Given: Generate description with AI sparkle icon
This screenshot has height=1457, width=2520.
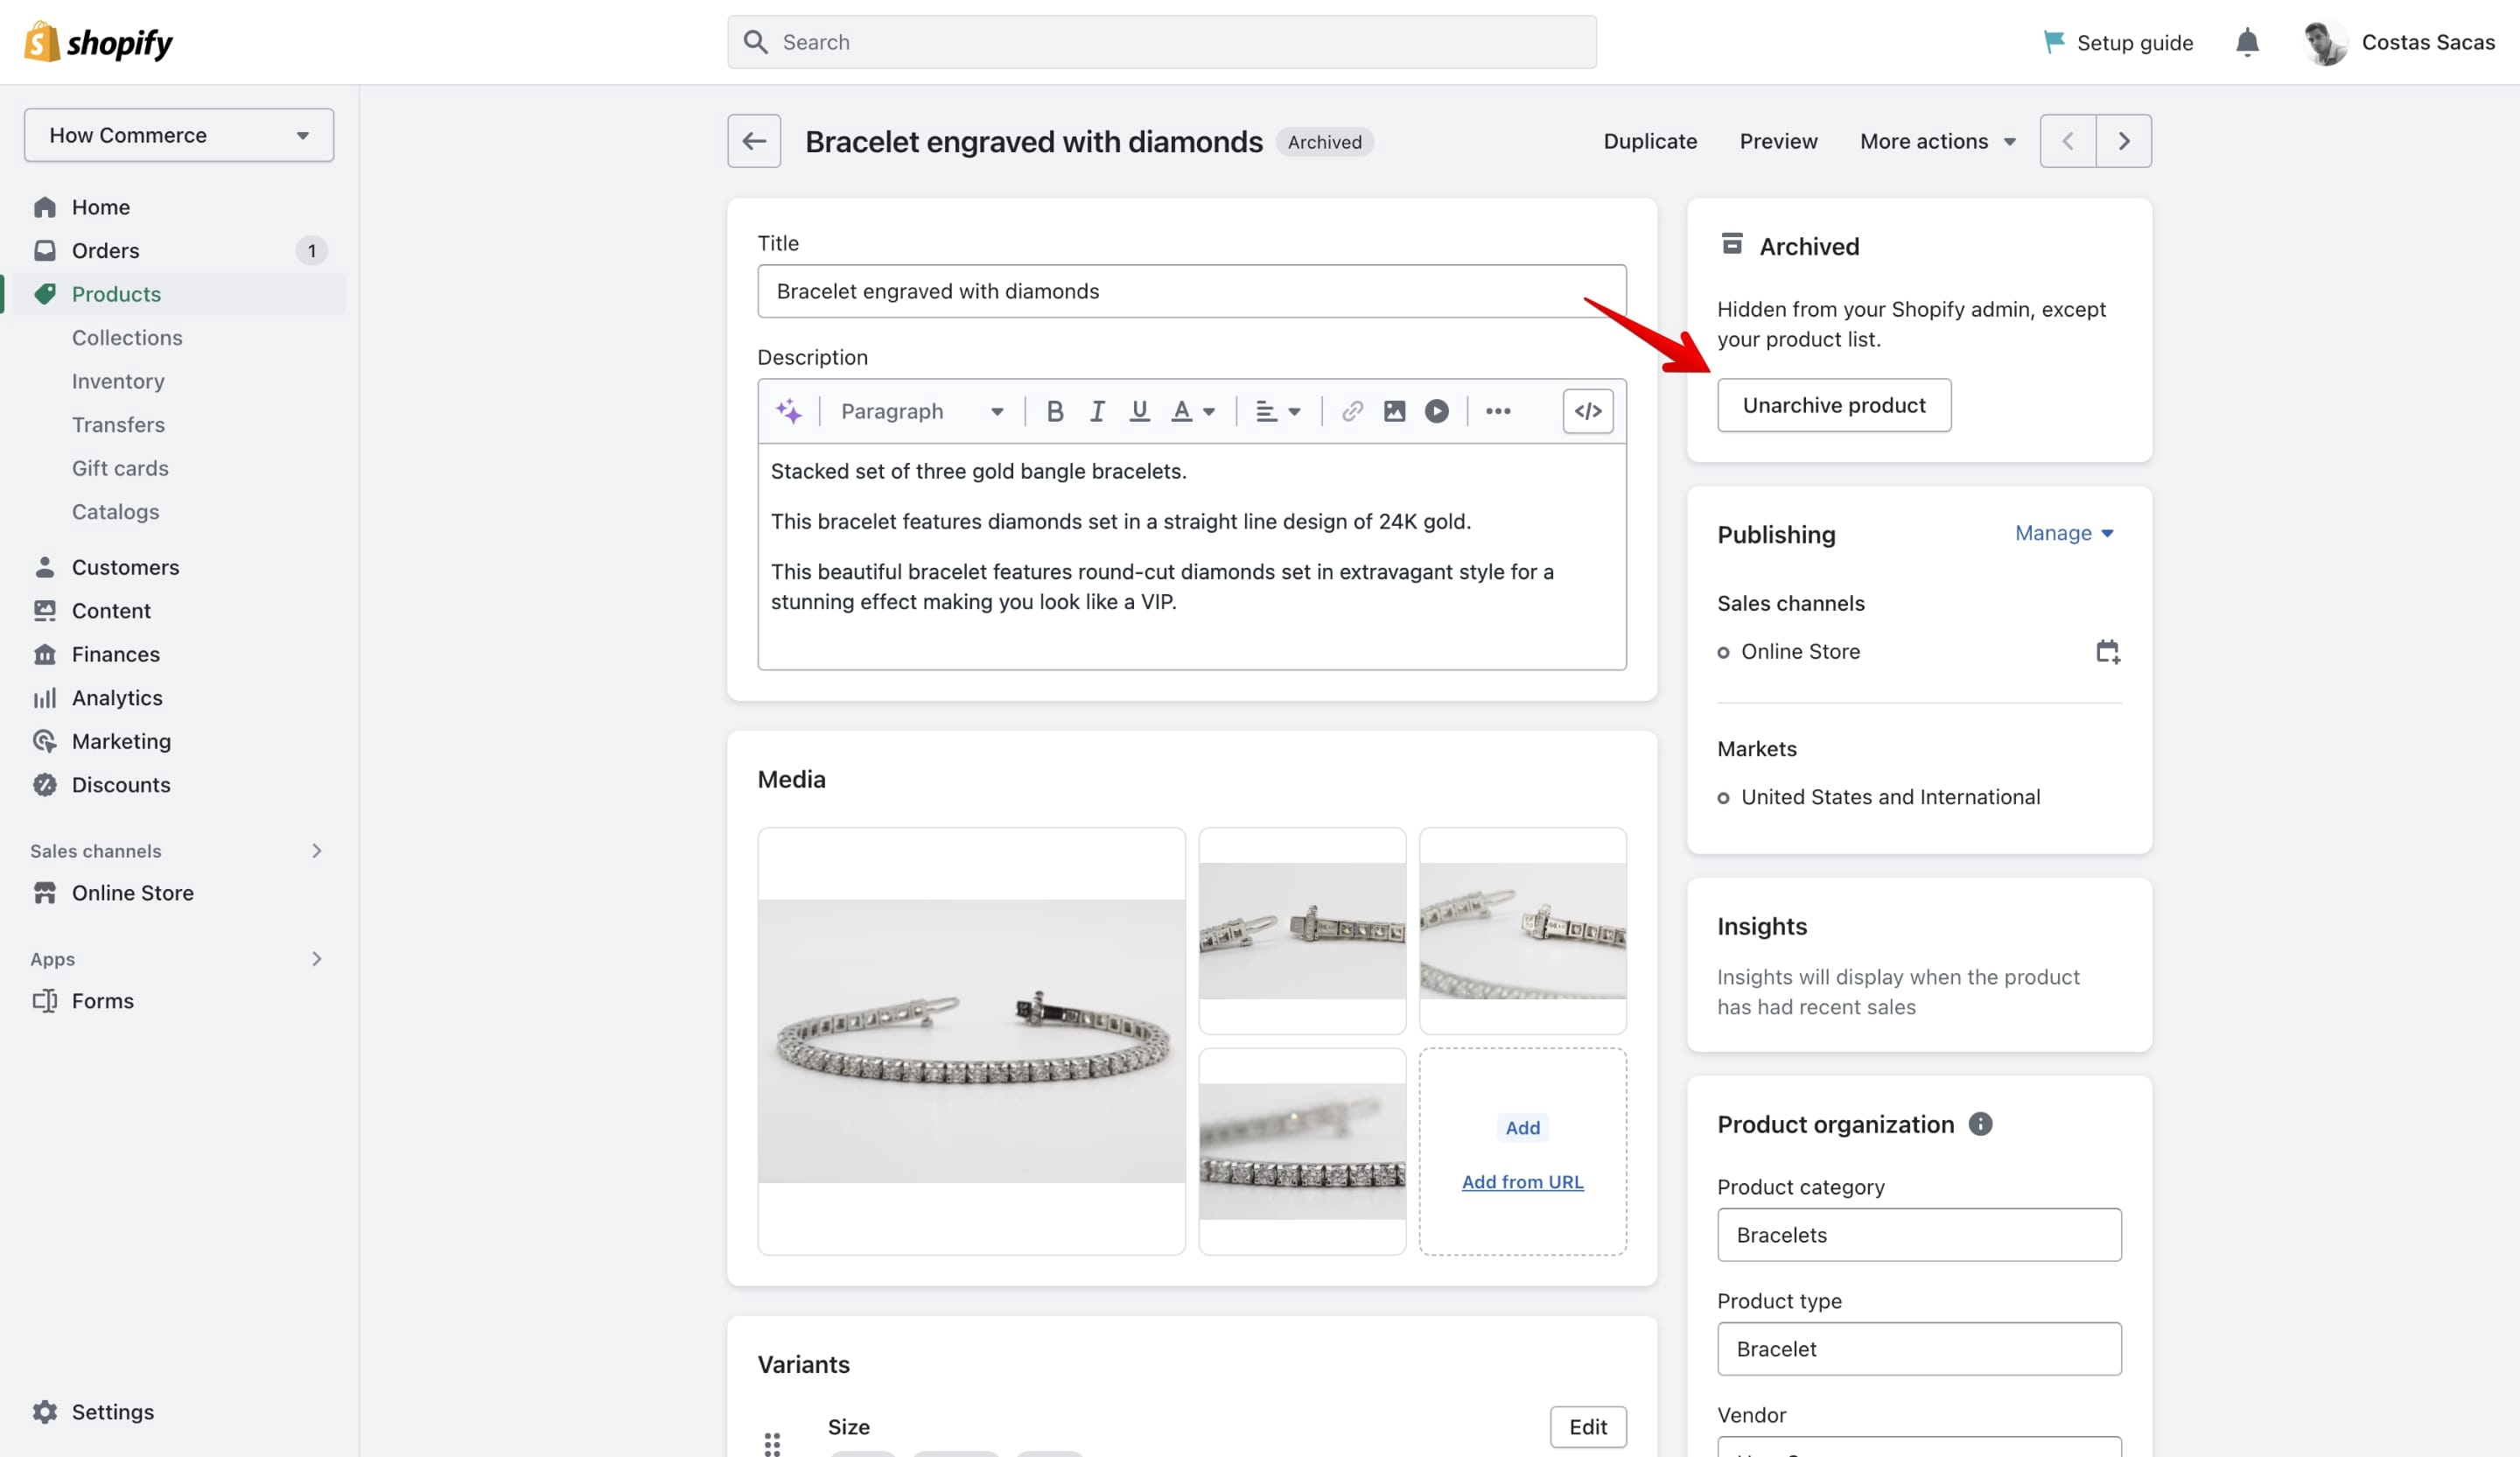Looking at the screenshot, I should tap(788, 411).
